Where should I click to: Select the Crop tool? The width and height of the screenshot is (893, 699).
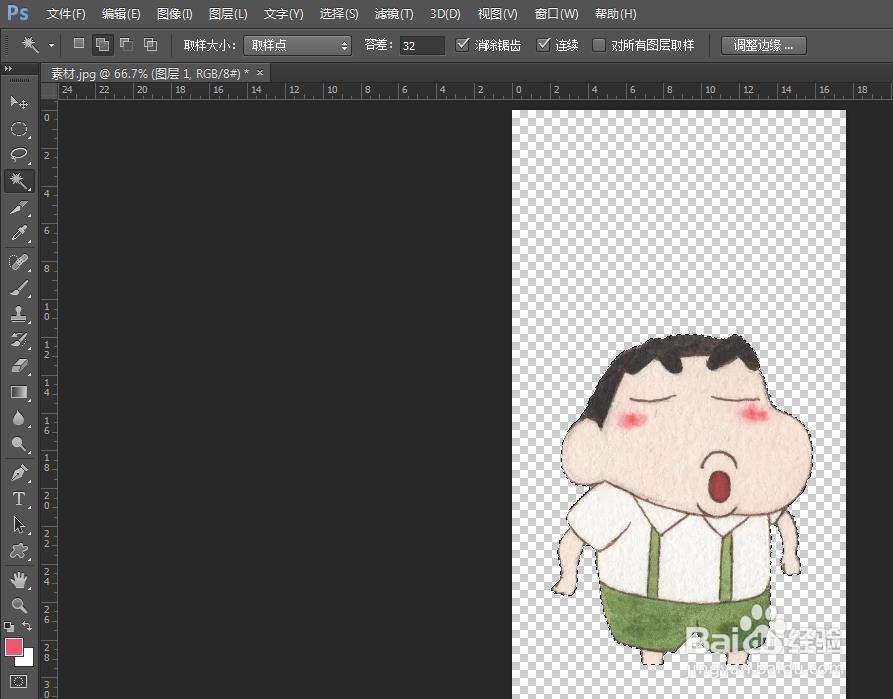19,207
